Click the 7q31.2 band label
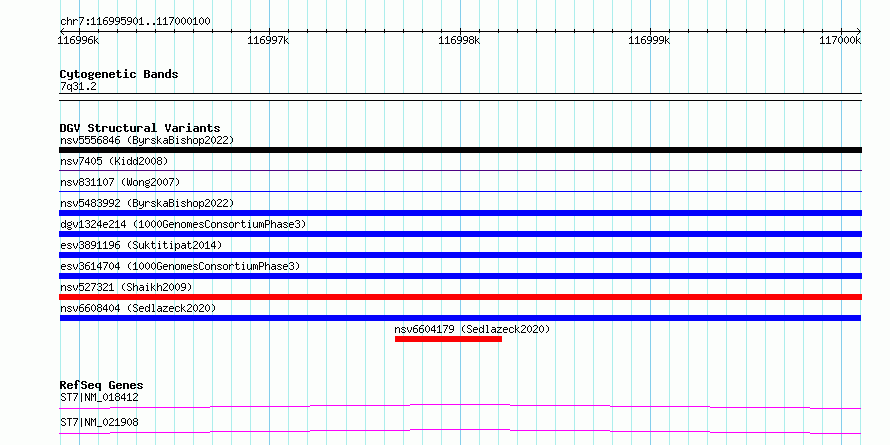The image size is (890, 445). [78, 87]
